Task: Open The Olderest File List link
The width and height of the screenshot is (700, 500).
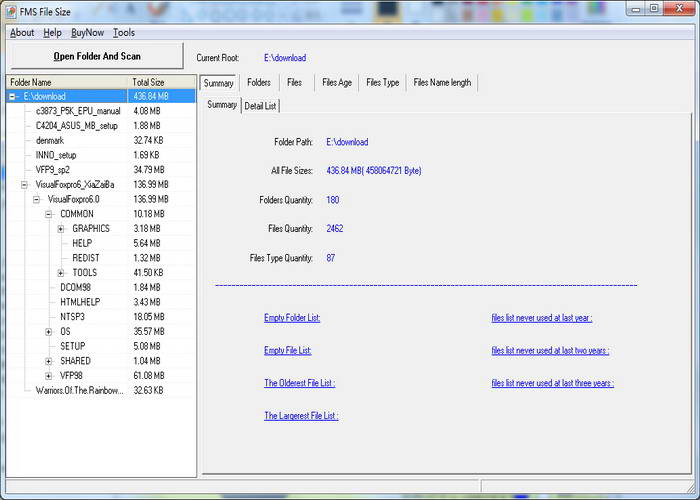Action: coord(300,383)
